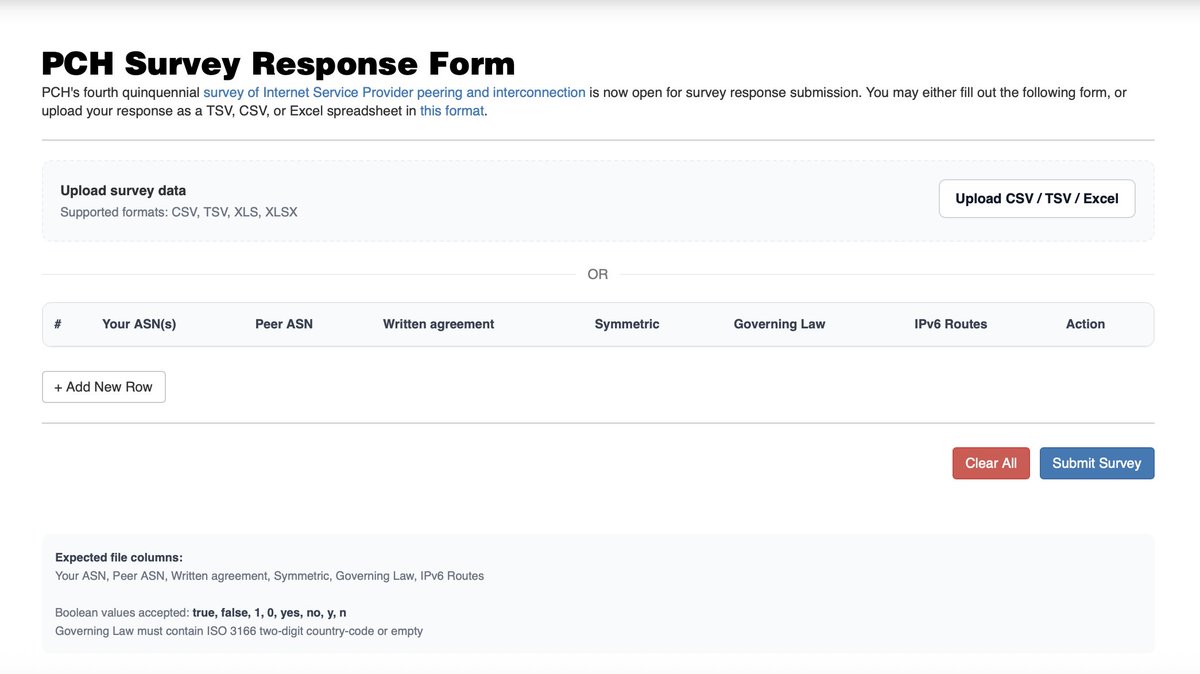
Task: Click the 'Symmetric' column header
Action: [x=627, y=324]
